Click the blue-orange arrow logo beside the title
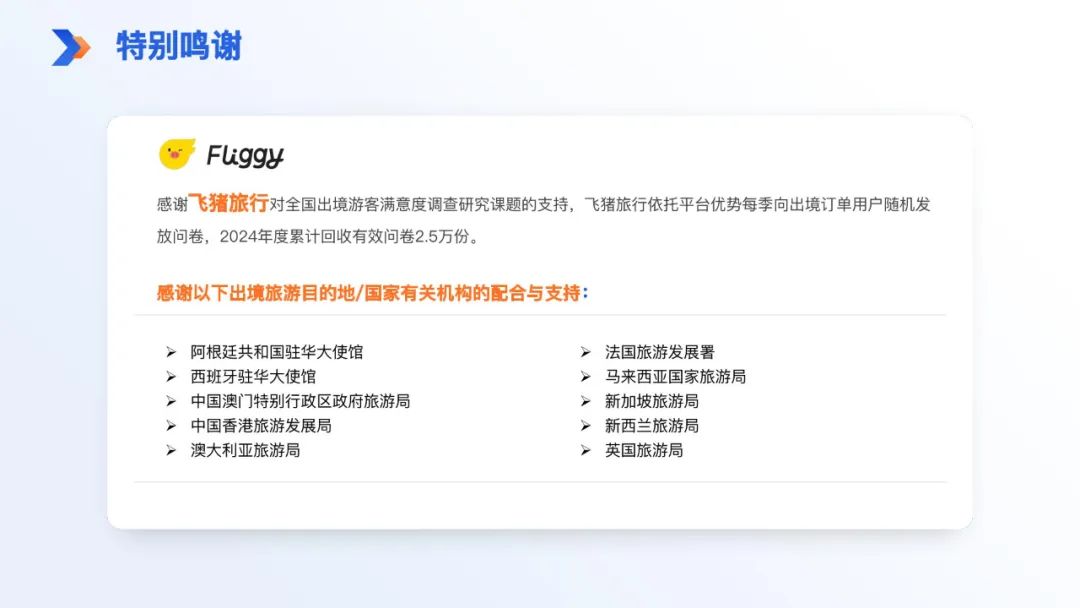Image resolution: width=1080 pixels, height=608 pixels. pyautogui.click(x=71, y=48)
